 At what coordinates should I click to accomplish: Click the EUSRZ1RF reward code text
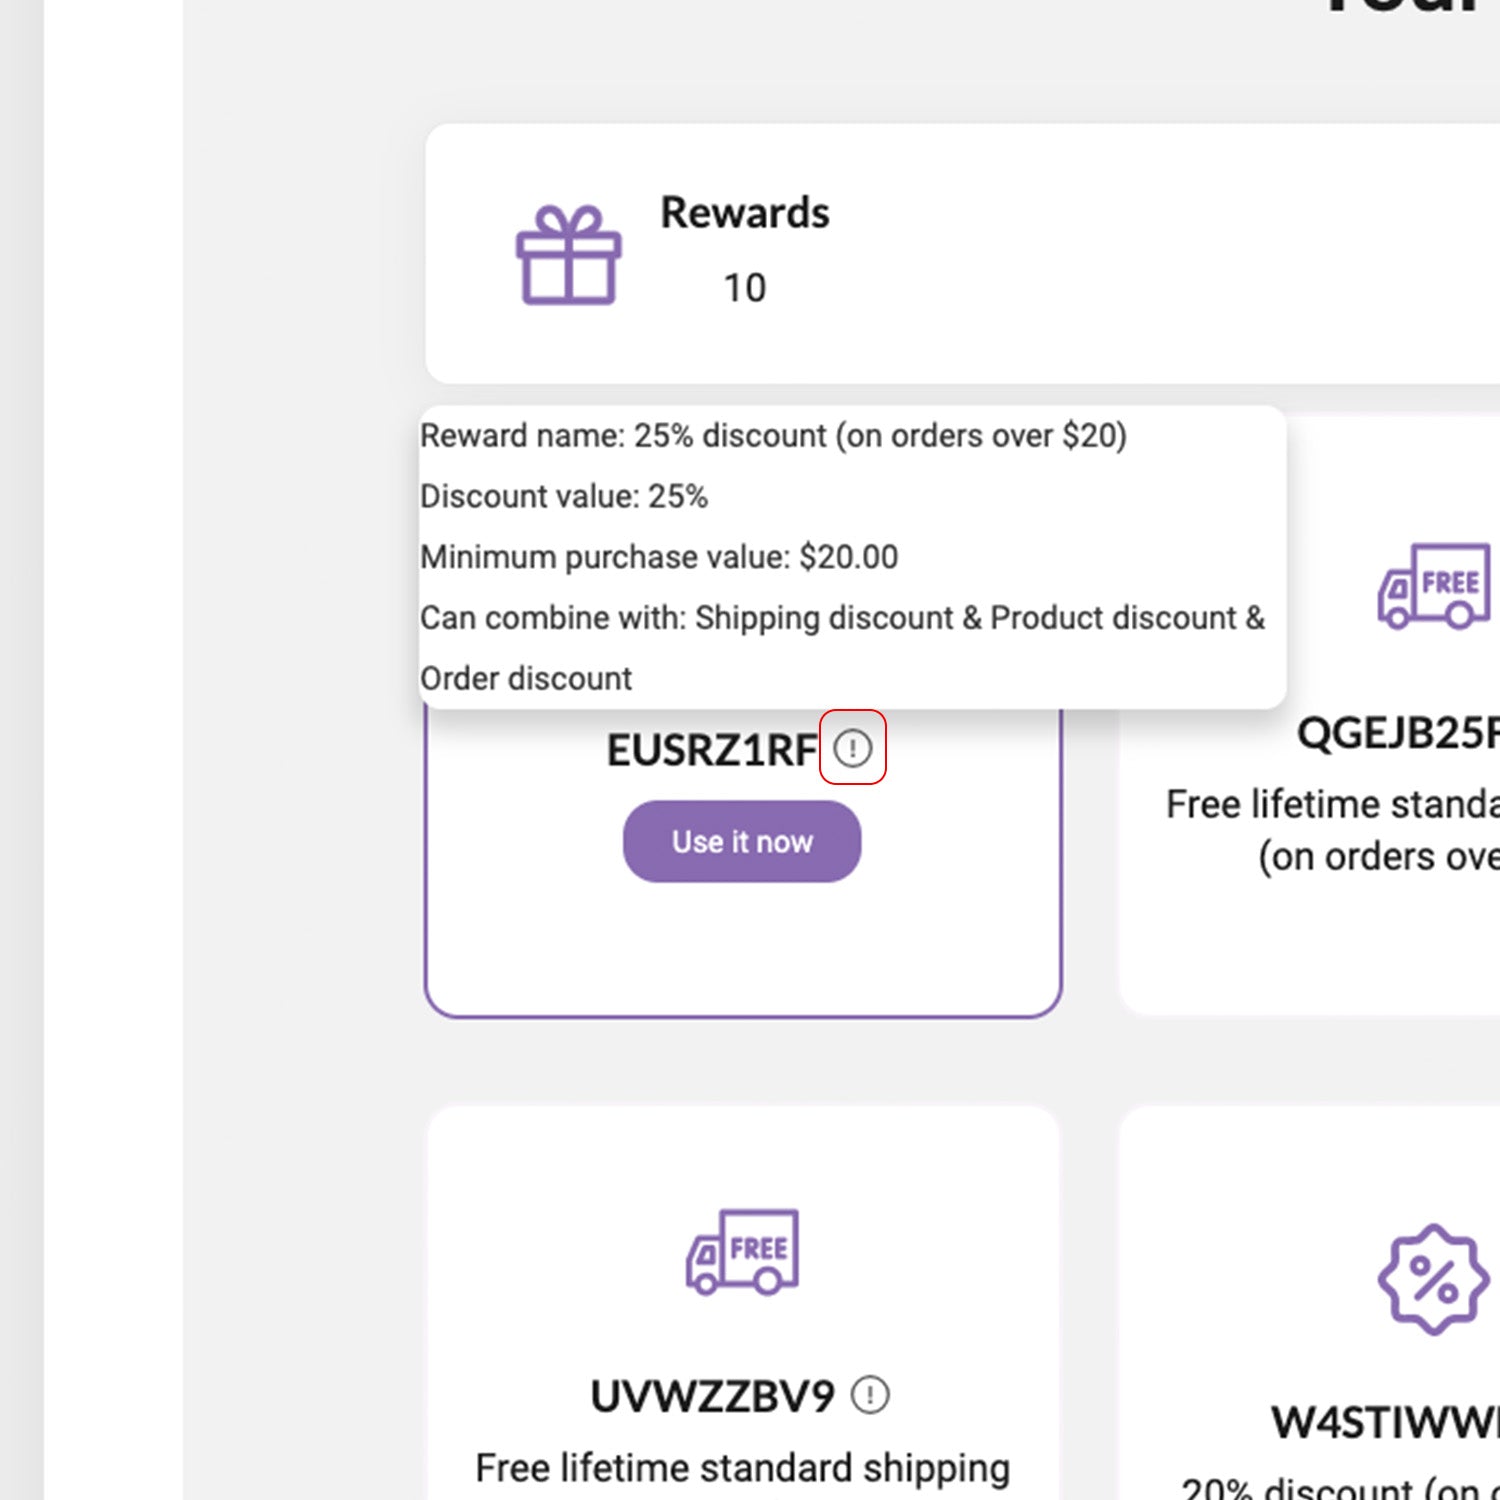click(712, 750)
